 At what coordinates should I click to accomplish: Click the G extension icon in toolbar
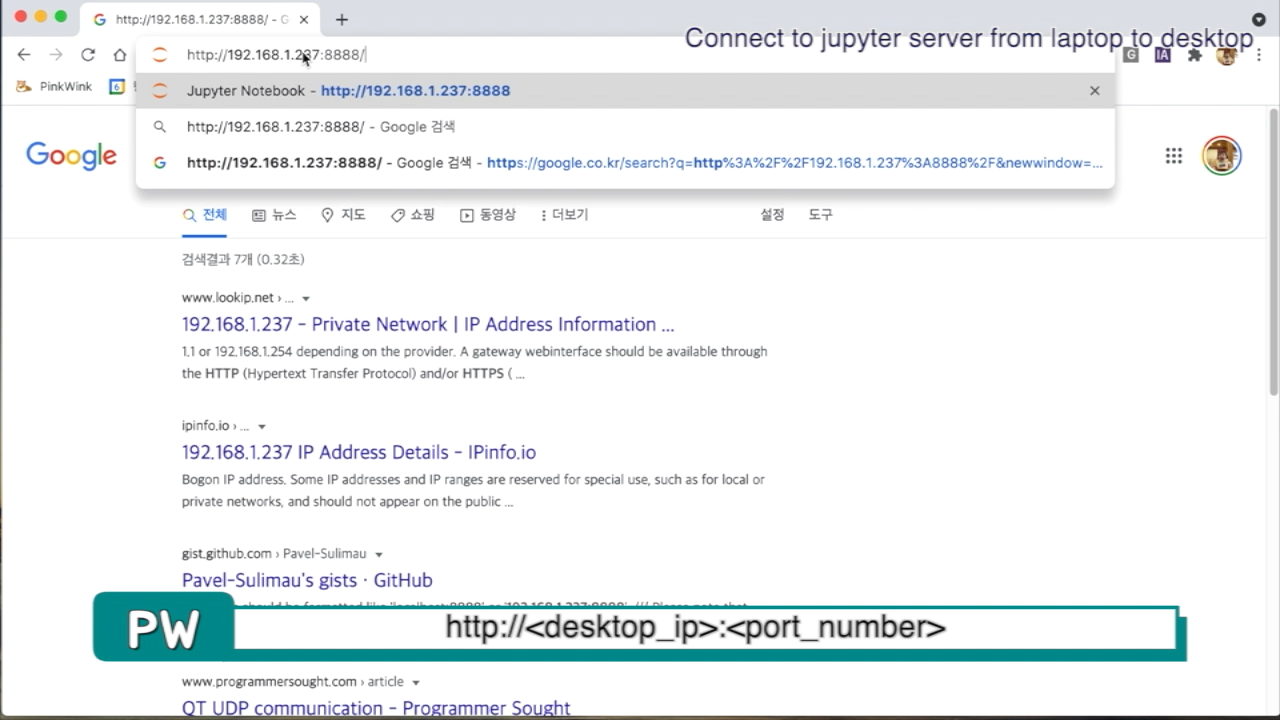(1130, 55)
